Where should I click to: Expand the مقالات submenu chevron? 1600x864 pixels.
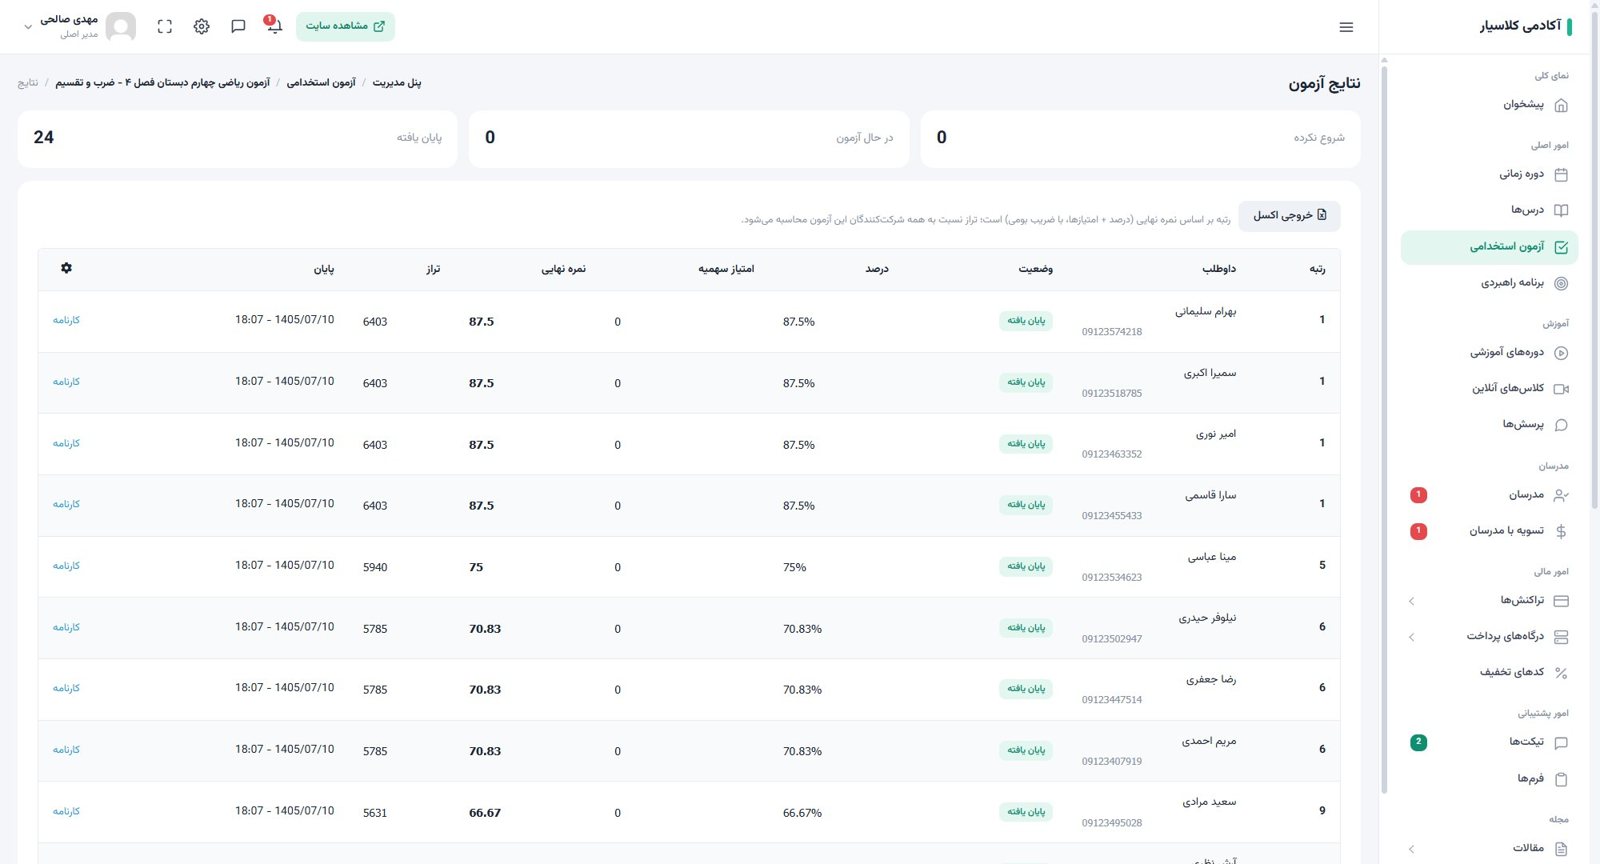[1411, 849]
